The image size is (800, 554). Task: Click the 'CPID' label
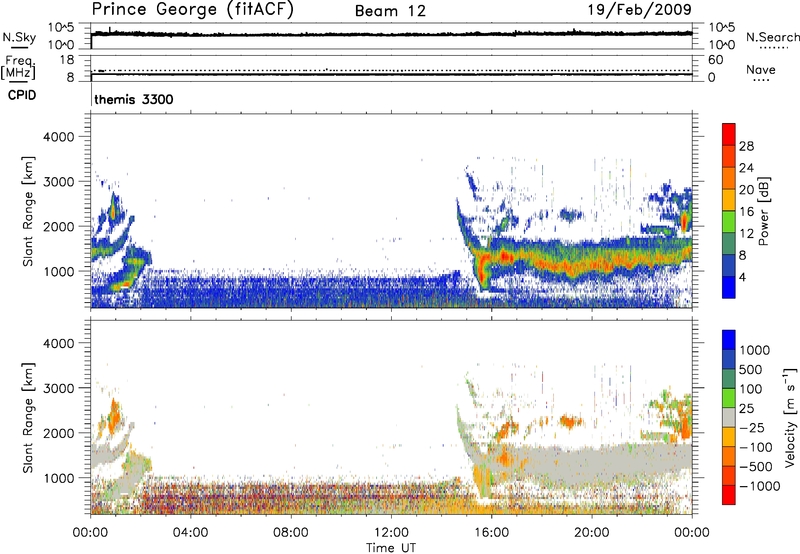[x=22, y=95]
